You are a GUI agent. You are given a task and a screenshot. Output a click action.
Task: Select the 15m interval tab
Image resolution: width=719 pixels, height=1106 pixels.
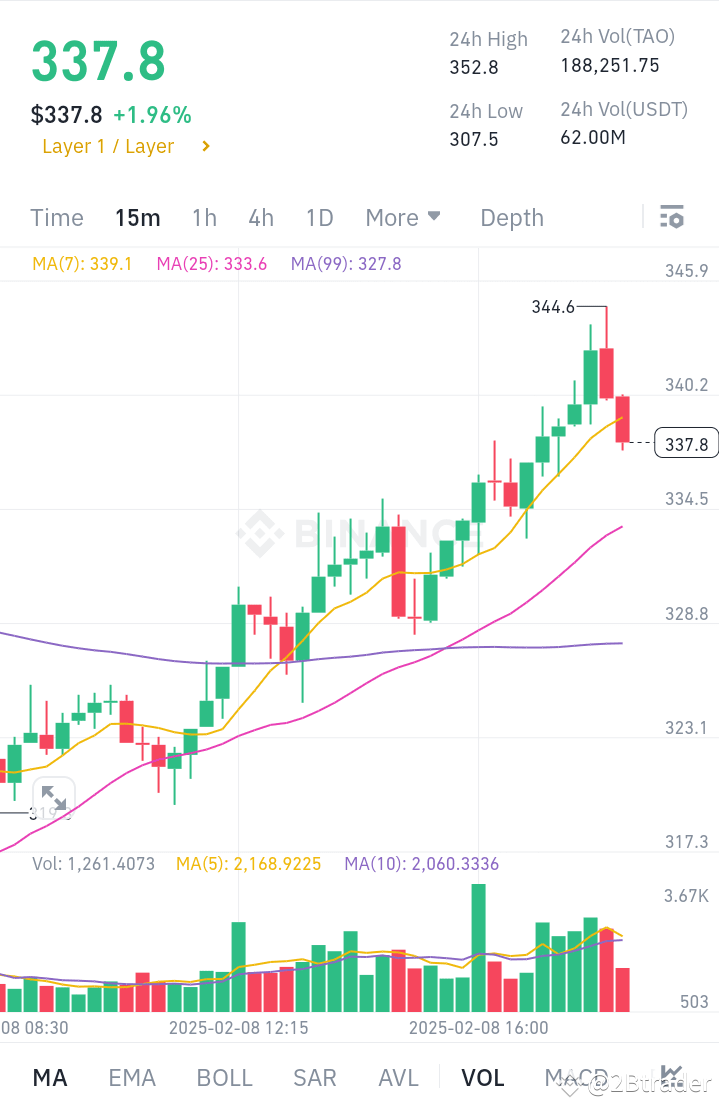(138, 217)
